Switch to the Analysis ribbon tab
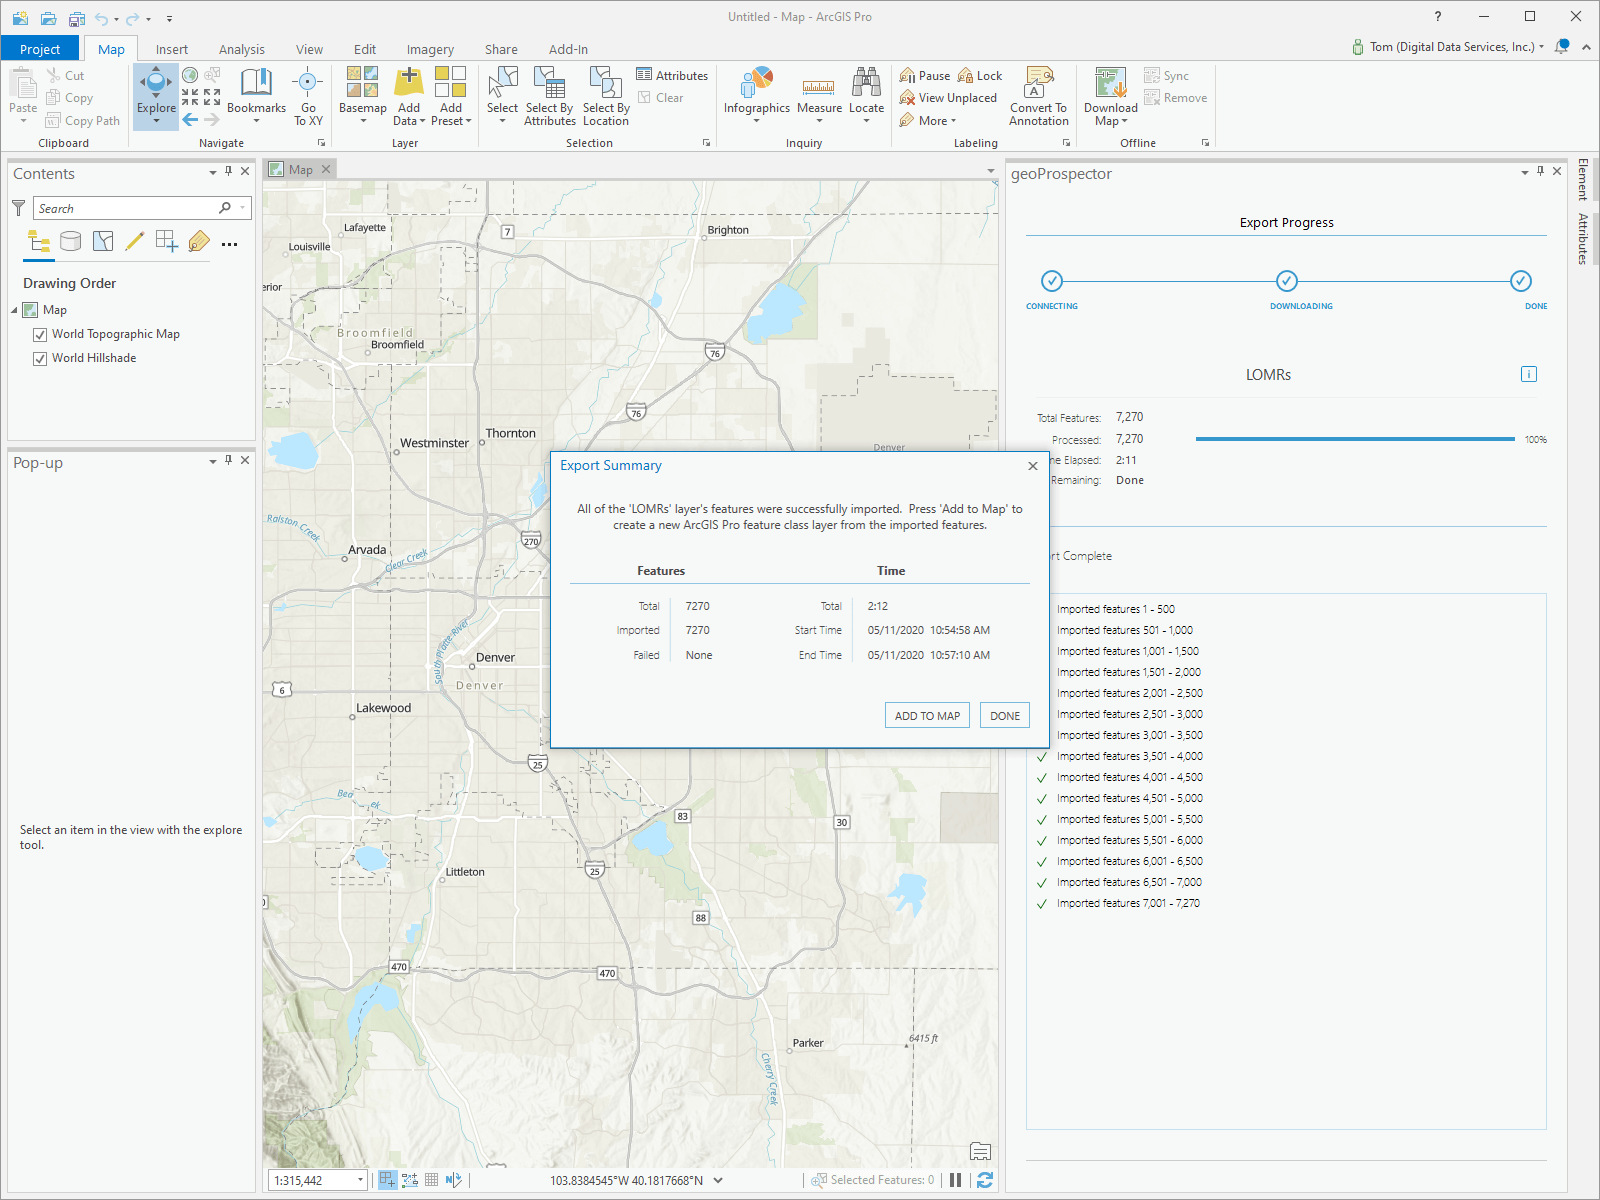Image resolution: width=1600 pixels, height=1200 pixels. point(242,49)
